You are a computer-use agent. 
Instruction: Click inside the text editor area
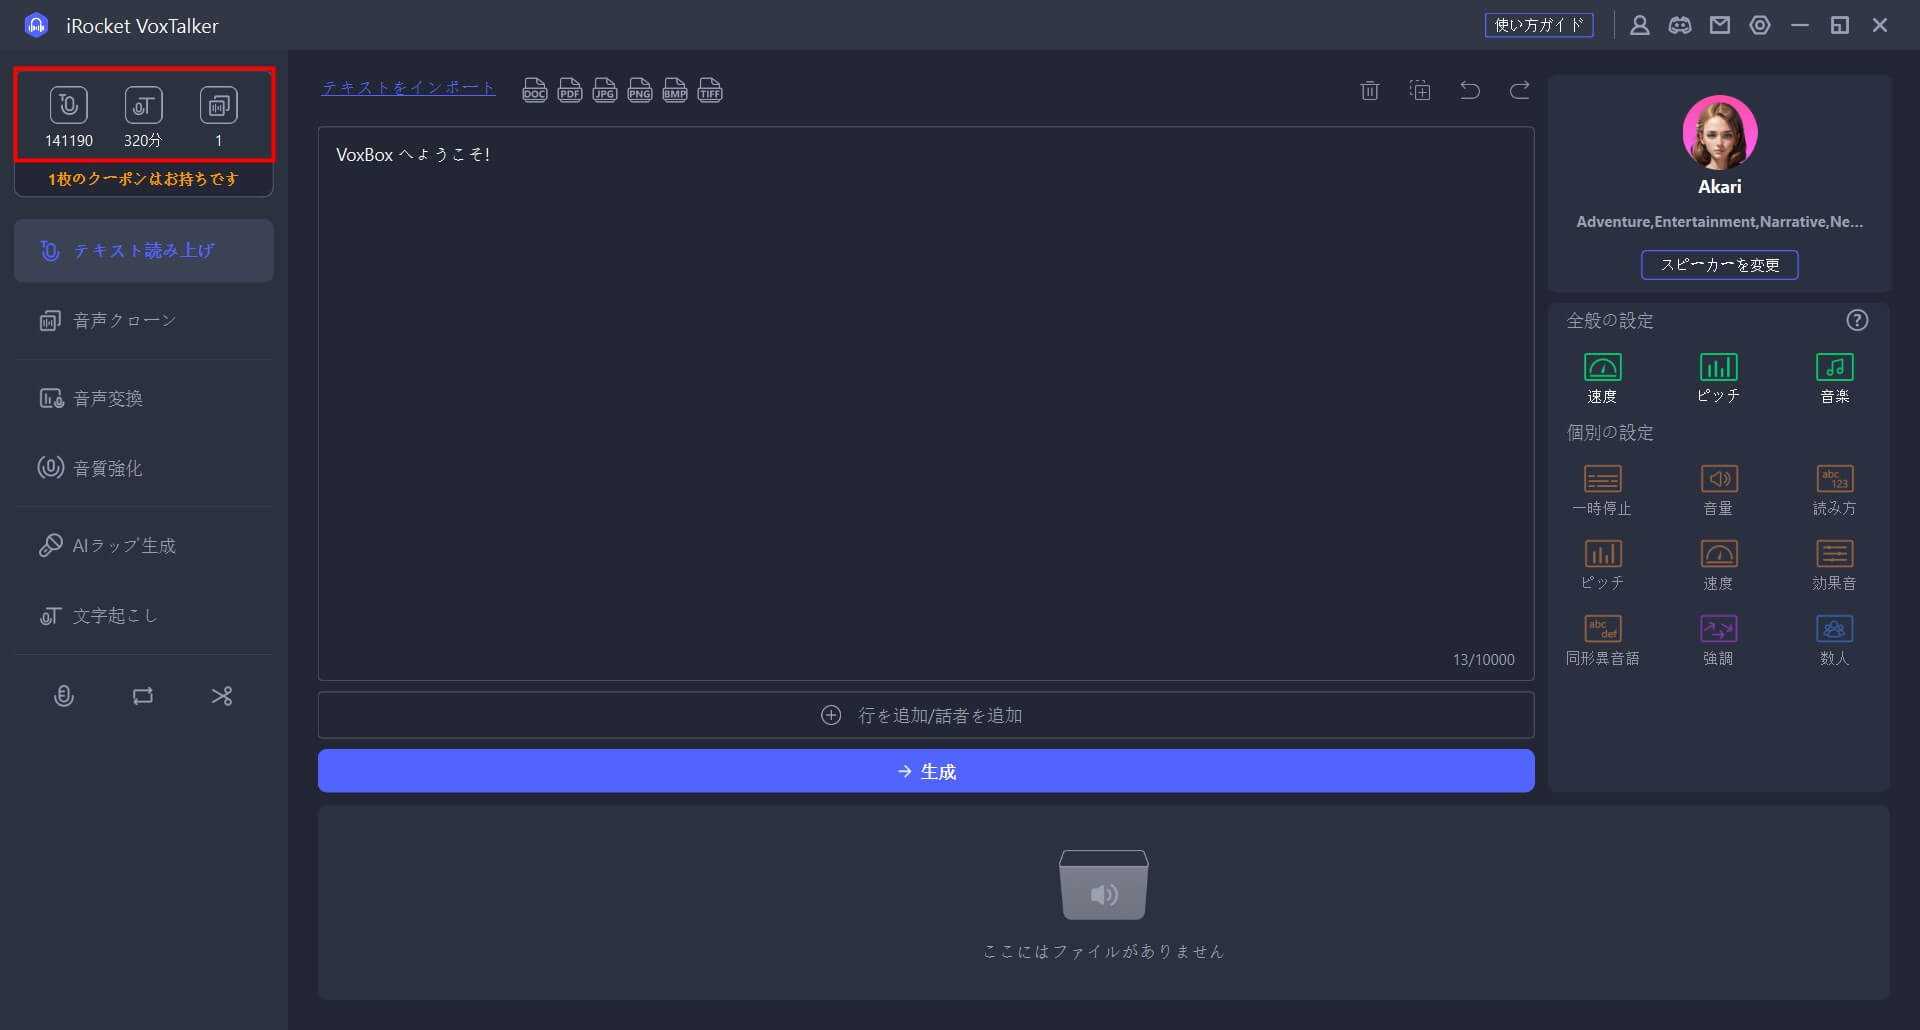click(x=926, y=403)
